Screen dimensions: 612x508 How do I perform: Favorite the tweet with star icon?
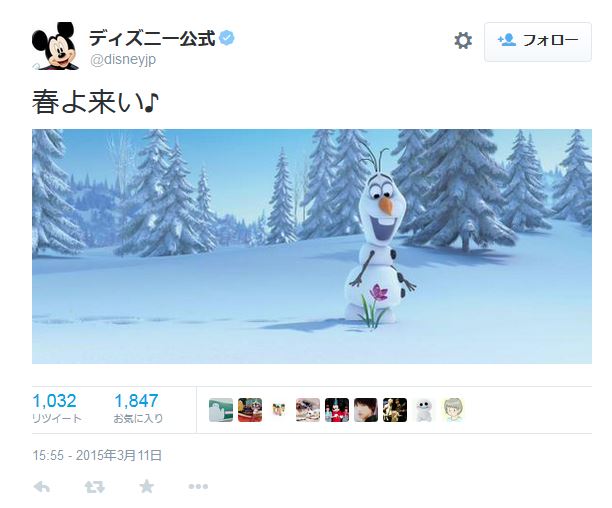(146, 487)
